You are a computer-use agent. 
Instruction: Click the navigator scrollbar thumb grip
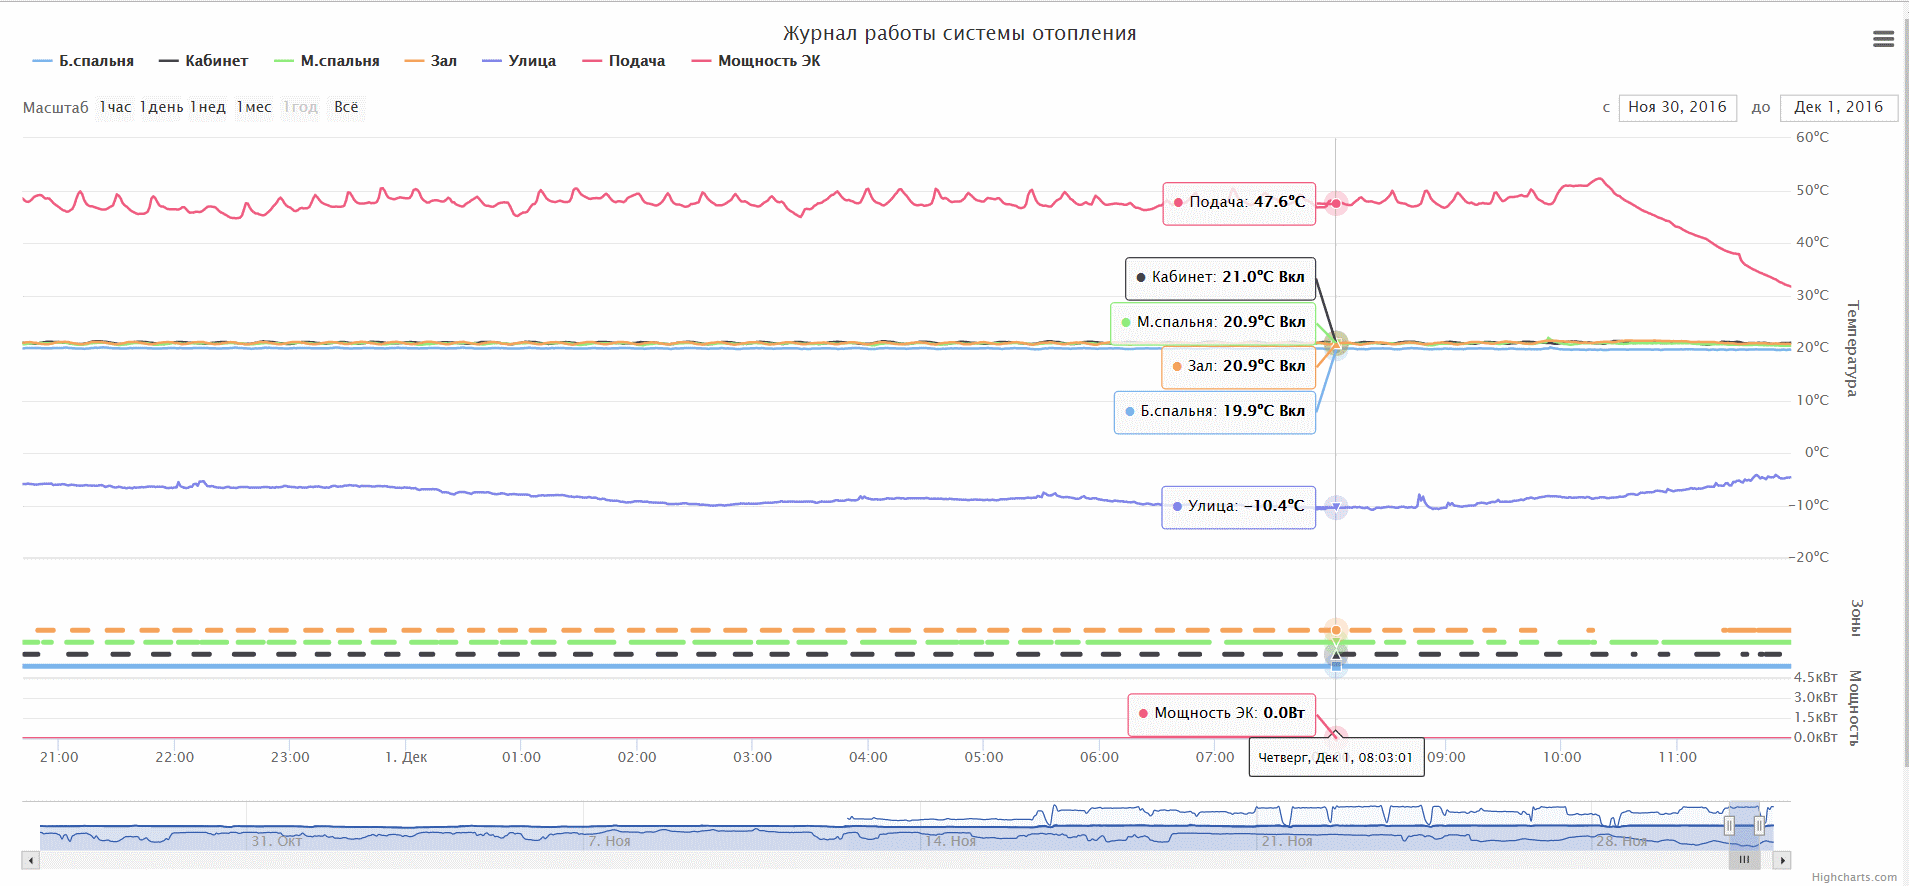click(1744, 860)
